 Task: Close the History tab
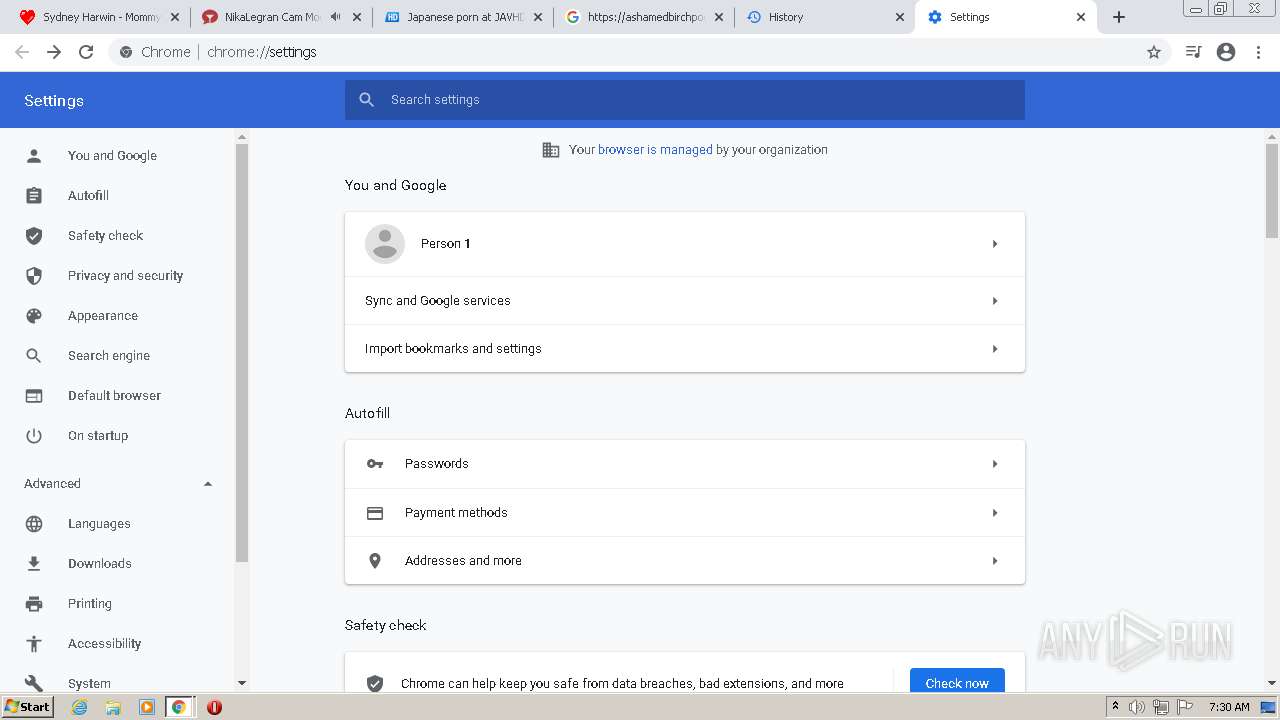(x=899, y=17)
